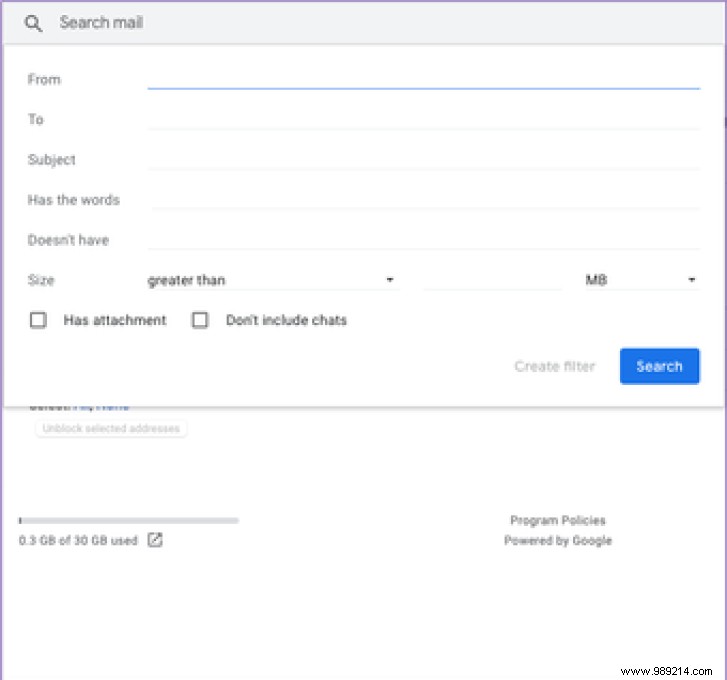The height and width of the screenshot is (680, 727).
Task: Click the Doesn't have field
Action: [423, 240]
